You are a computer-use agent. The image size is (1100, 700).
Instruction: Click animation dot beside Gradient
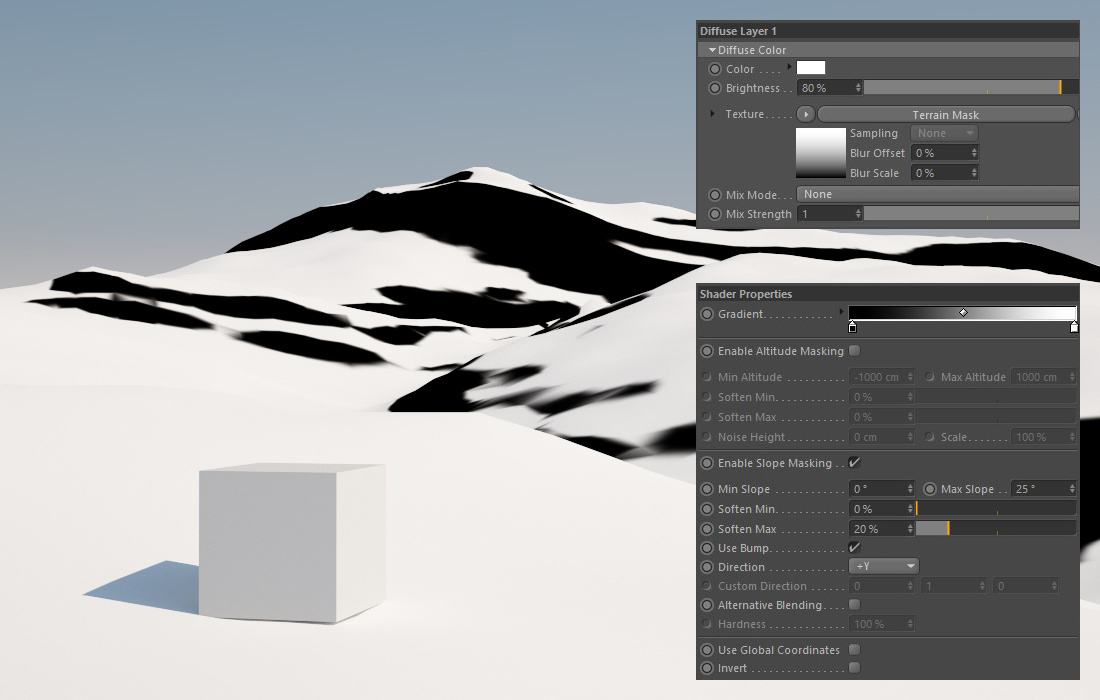707,314
